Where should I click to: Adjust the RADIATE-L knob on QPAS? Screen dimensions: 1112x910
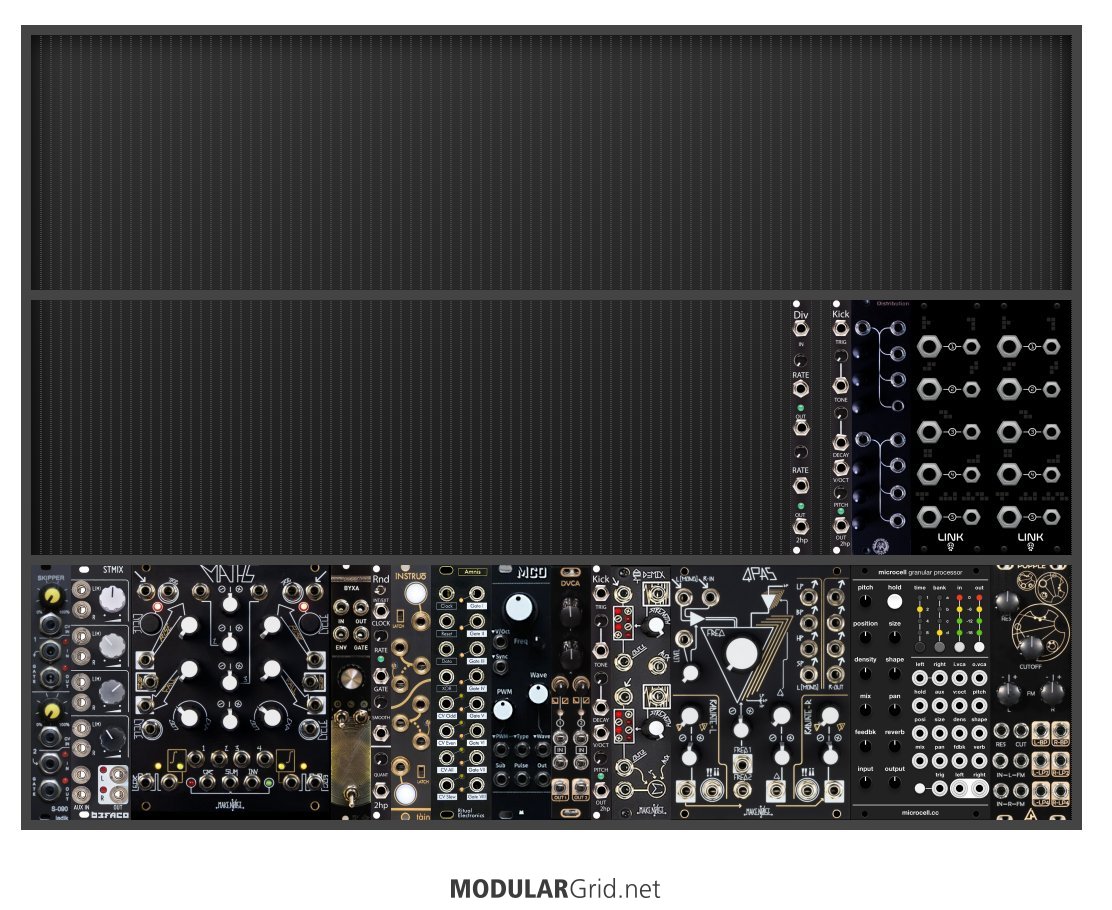[x=689, y=717]
